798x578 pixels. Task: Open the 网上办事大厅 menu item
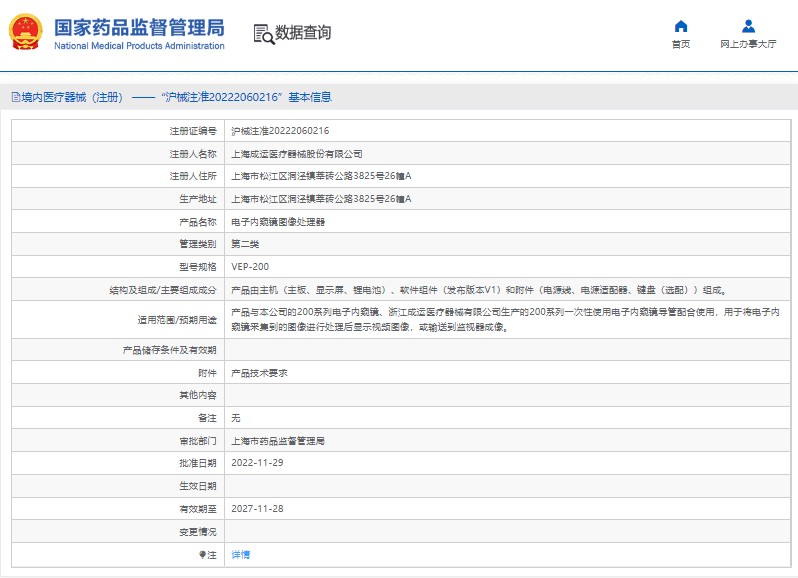pyautogui.click(x=748, y=44)
